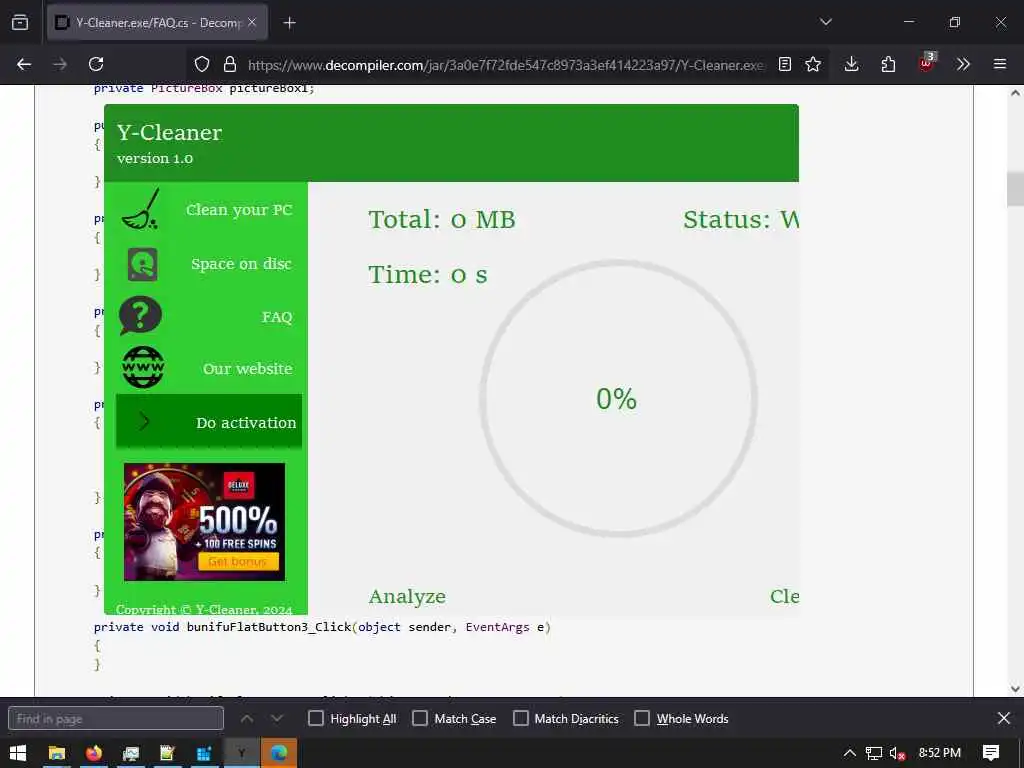Click scrollbar down arrow
The width and height of the screenshot is (1024, 768).
coord(1015,688)
